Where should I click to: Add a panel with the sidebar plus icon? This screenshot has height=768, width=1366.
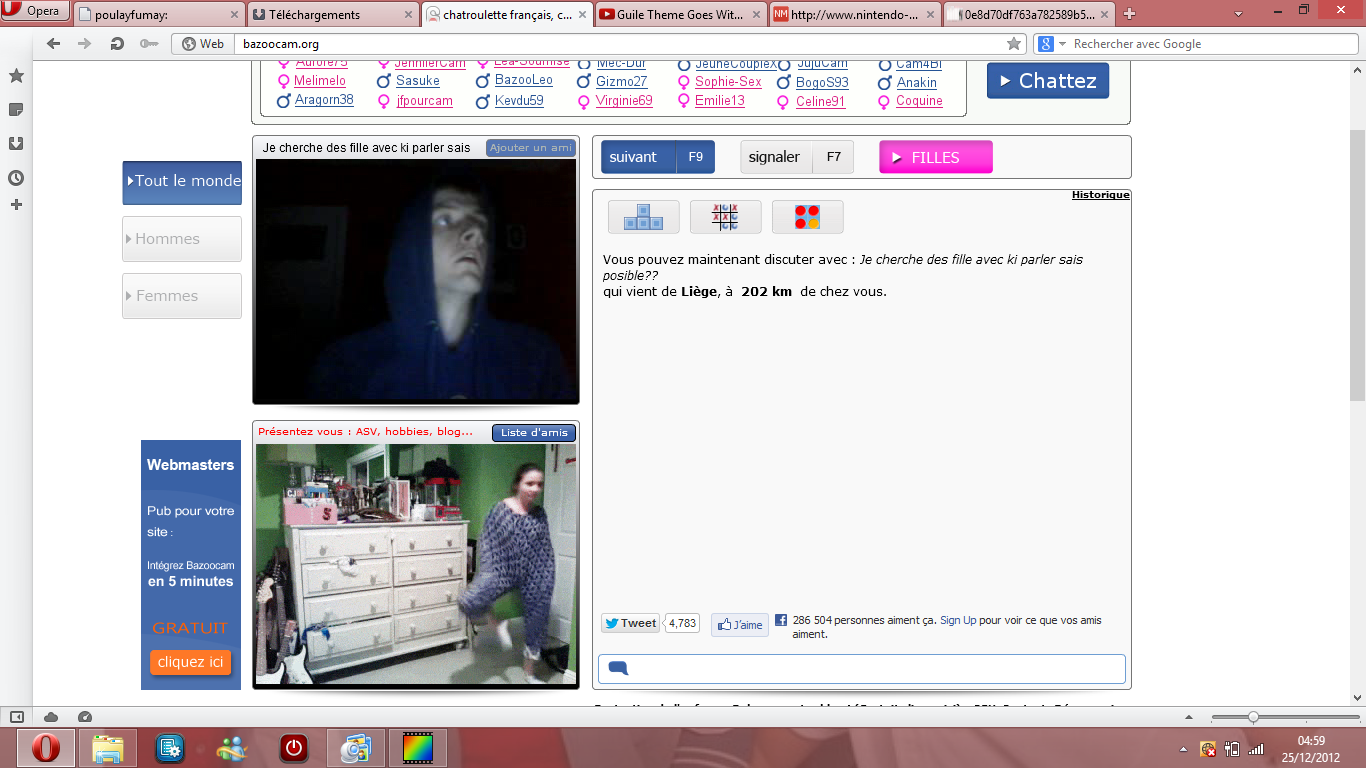click(x=16, y=204)
